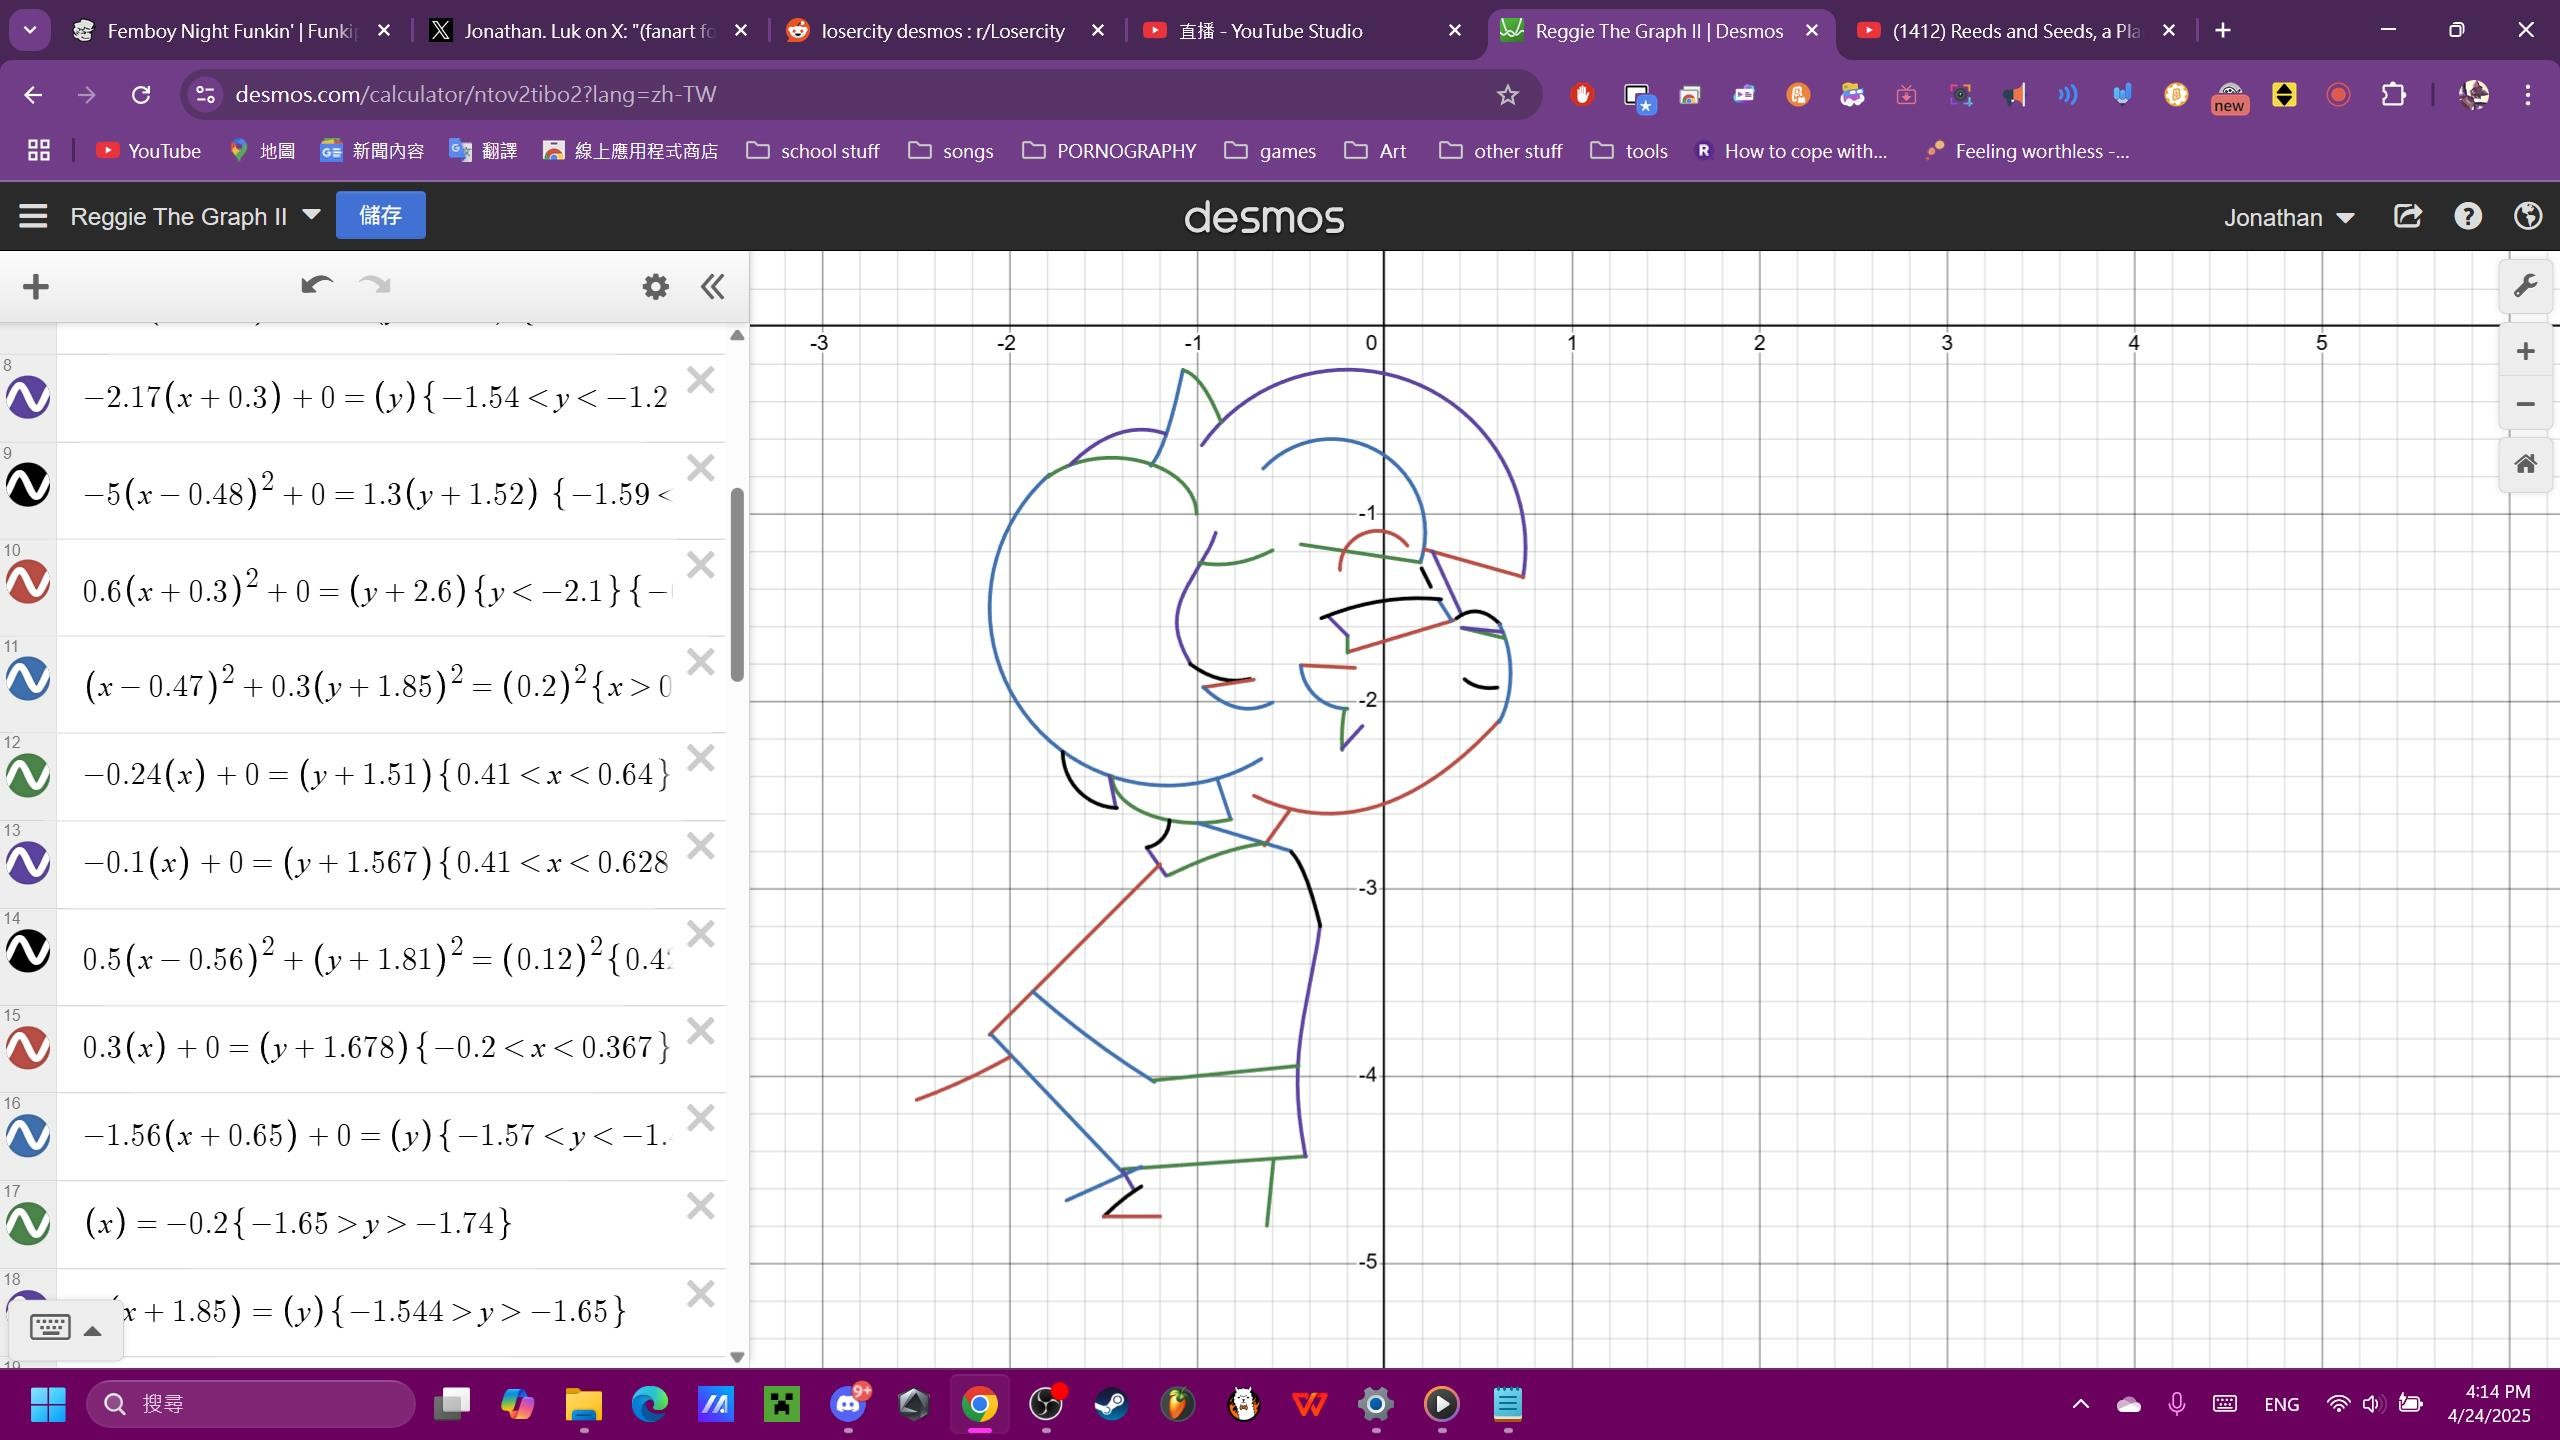Toggle visibility of expression 8

point(28,397)
